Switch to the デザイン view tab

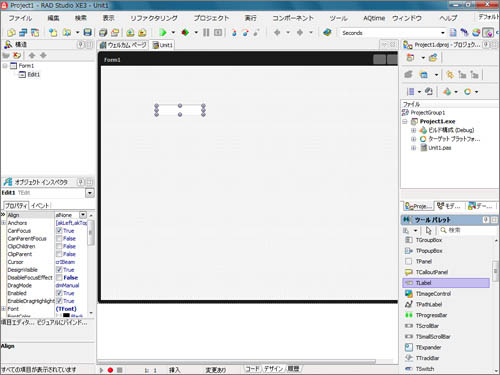[x=273, y=369]
